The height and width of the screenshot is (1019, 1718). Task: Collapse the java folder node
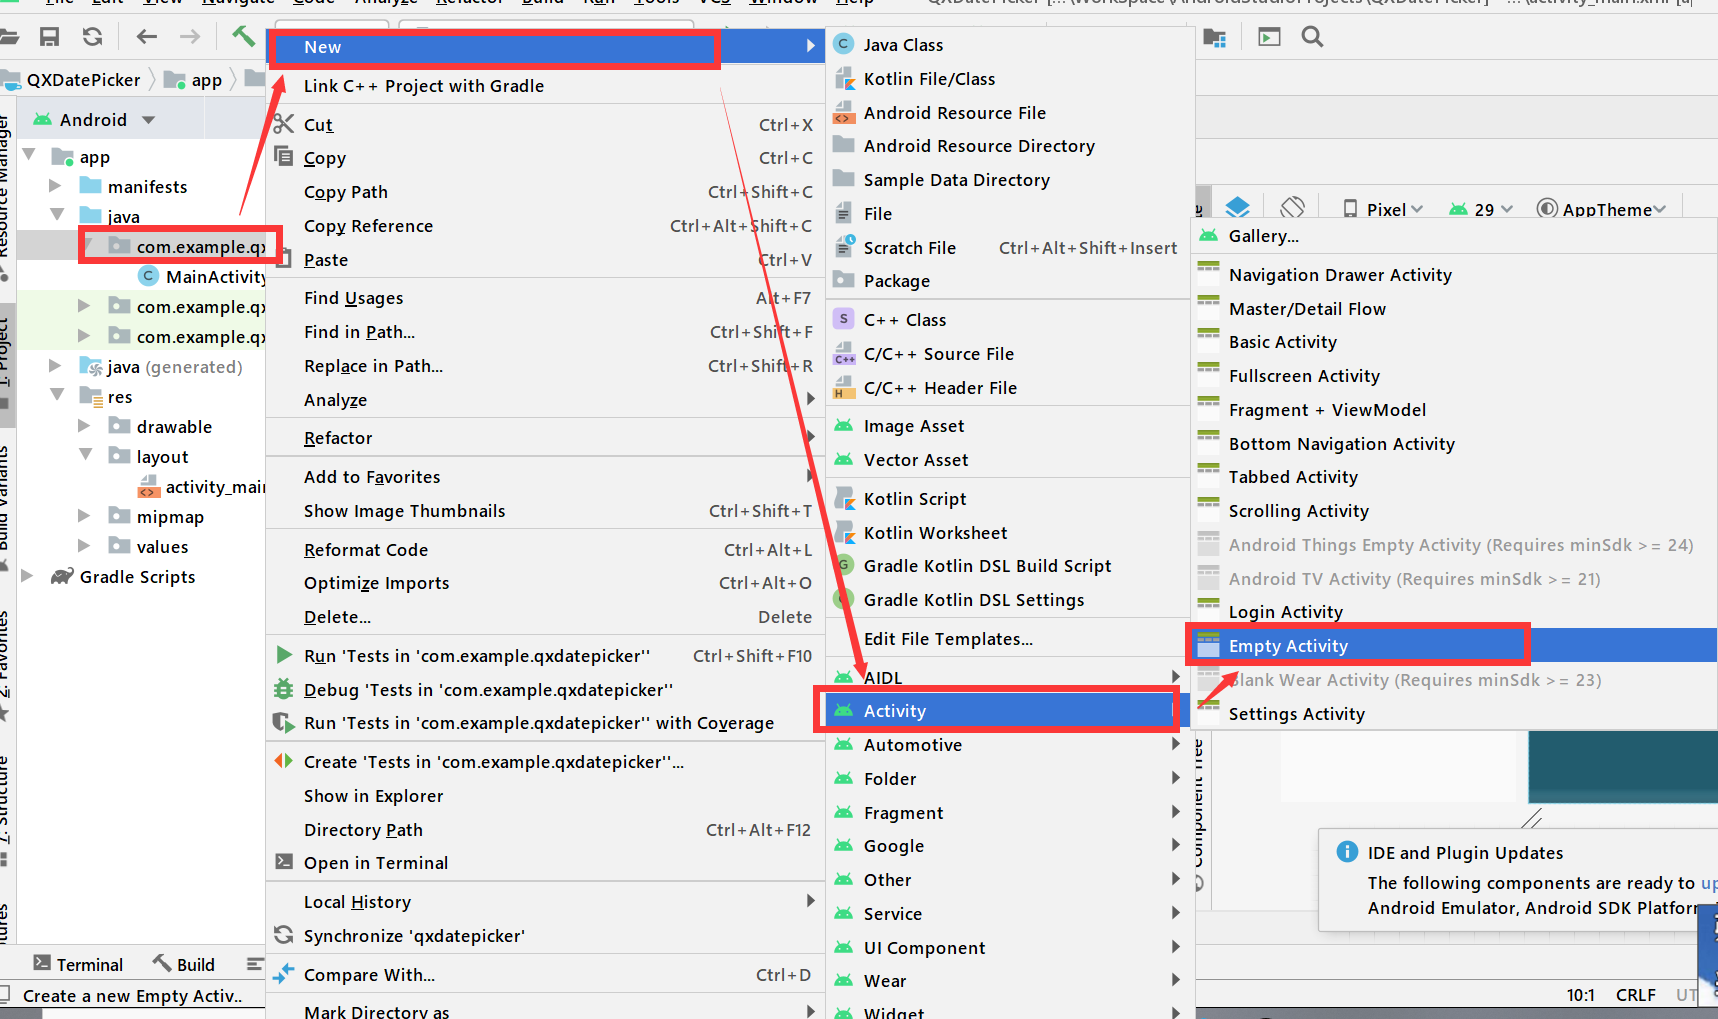pyautogui.click(x=57, y=215)
